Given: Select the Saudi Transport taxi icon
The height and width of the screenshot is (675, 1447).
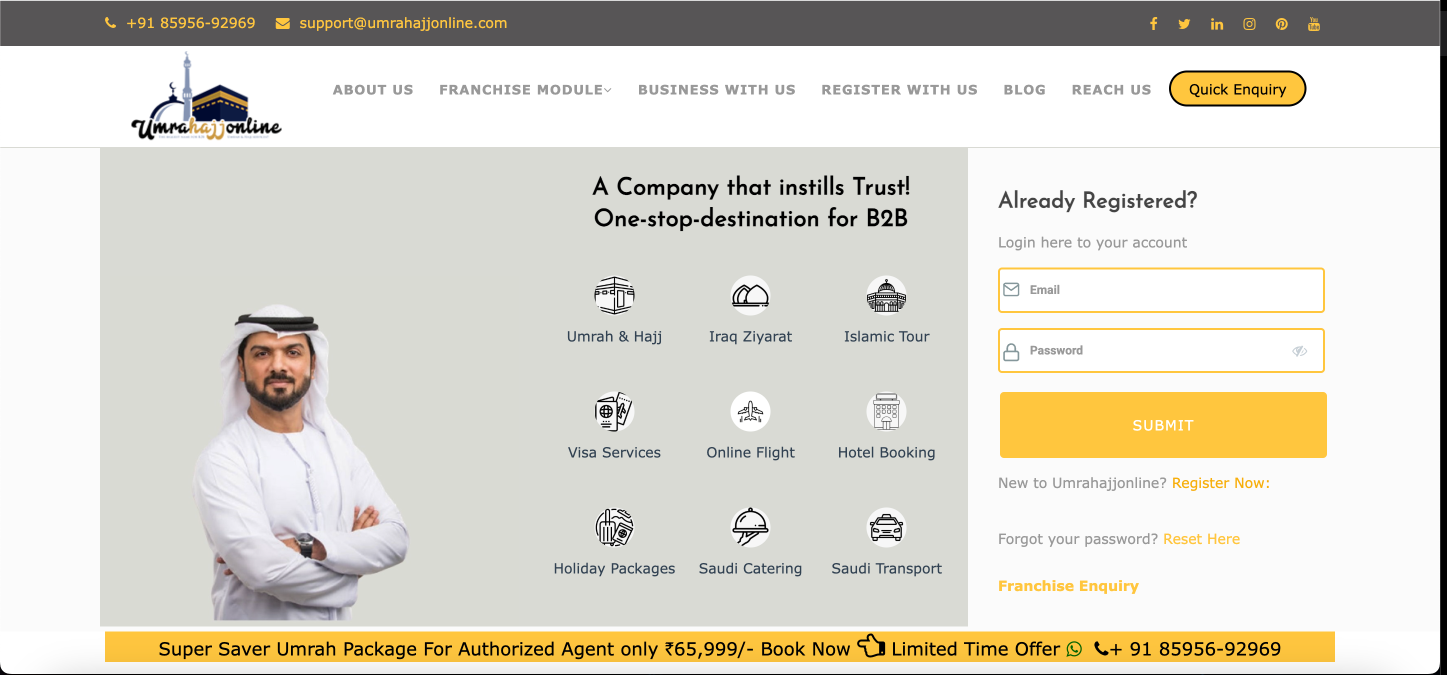Looking at the screenshot, I should point(886,527).
